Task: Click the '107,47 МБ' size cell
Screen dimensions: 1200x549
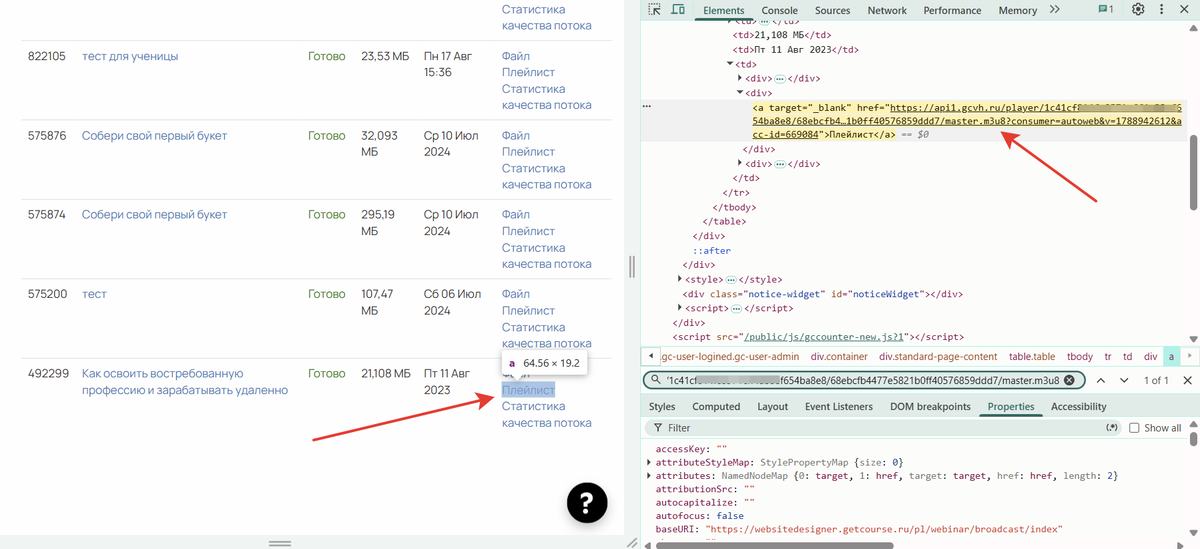Action: [x=377, y=302]
